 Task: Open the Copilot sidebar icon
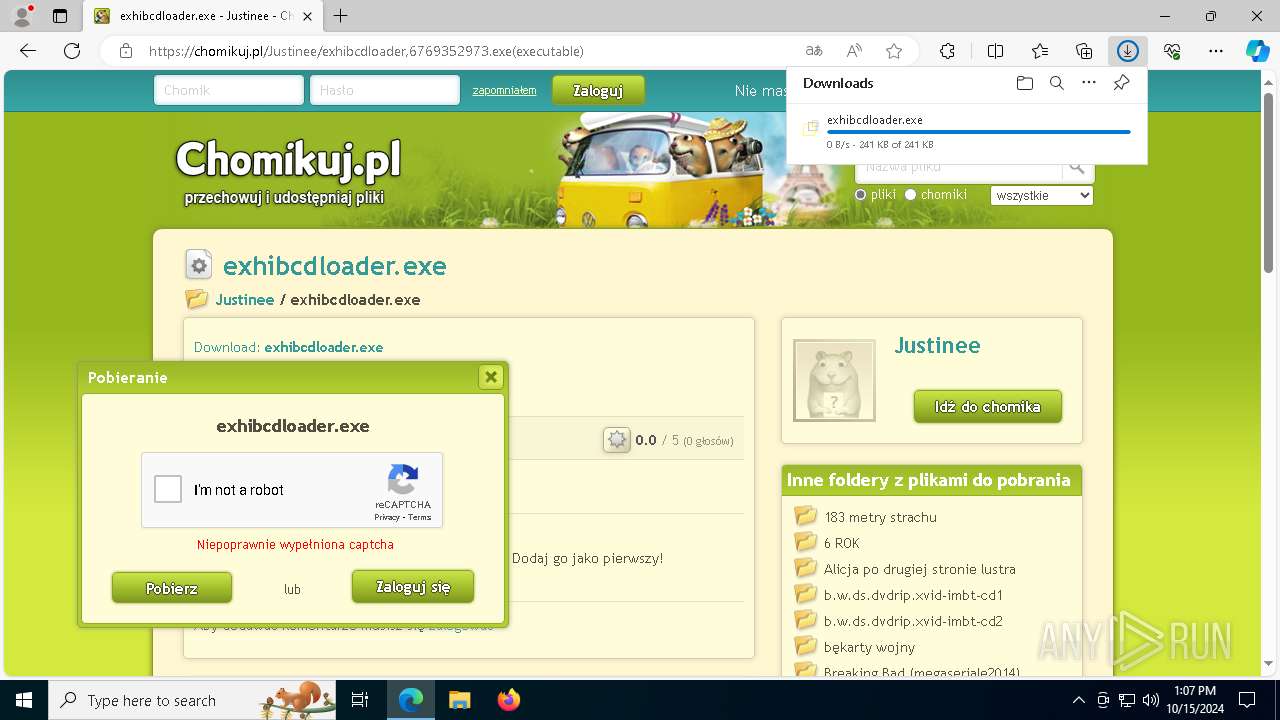(x=1257, y=51)
